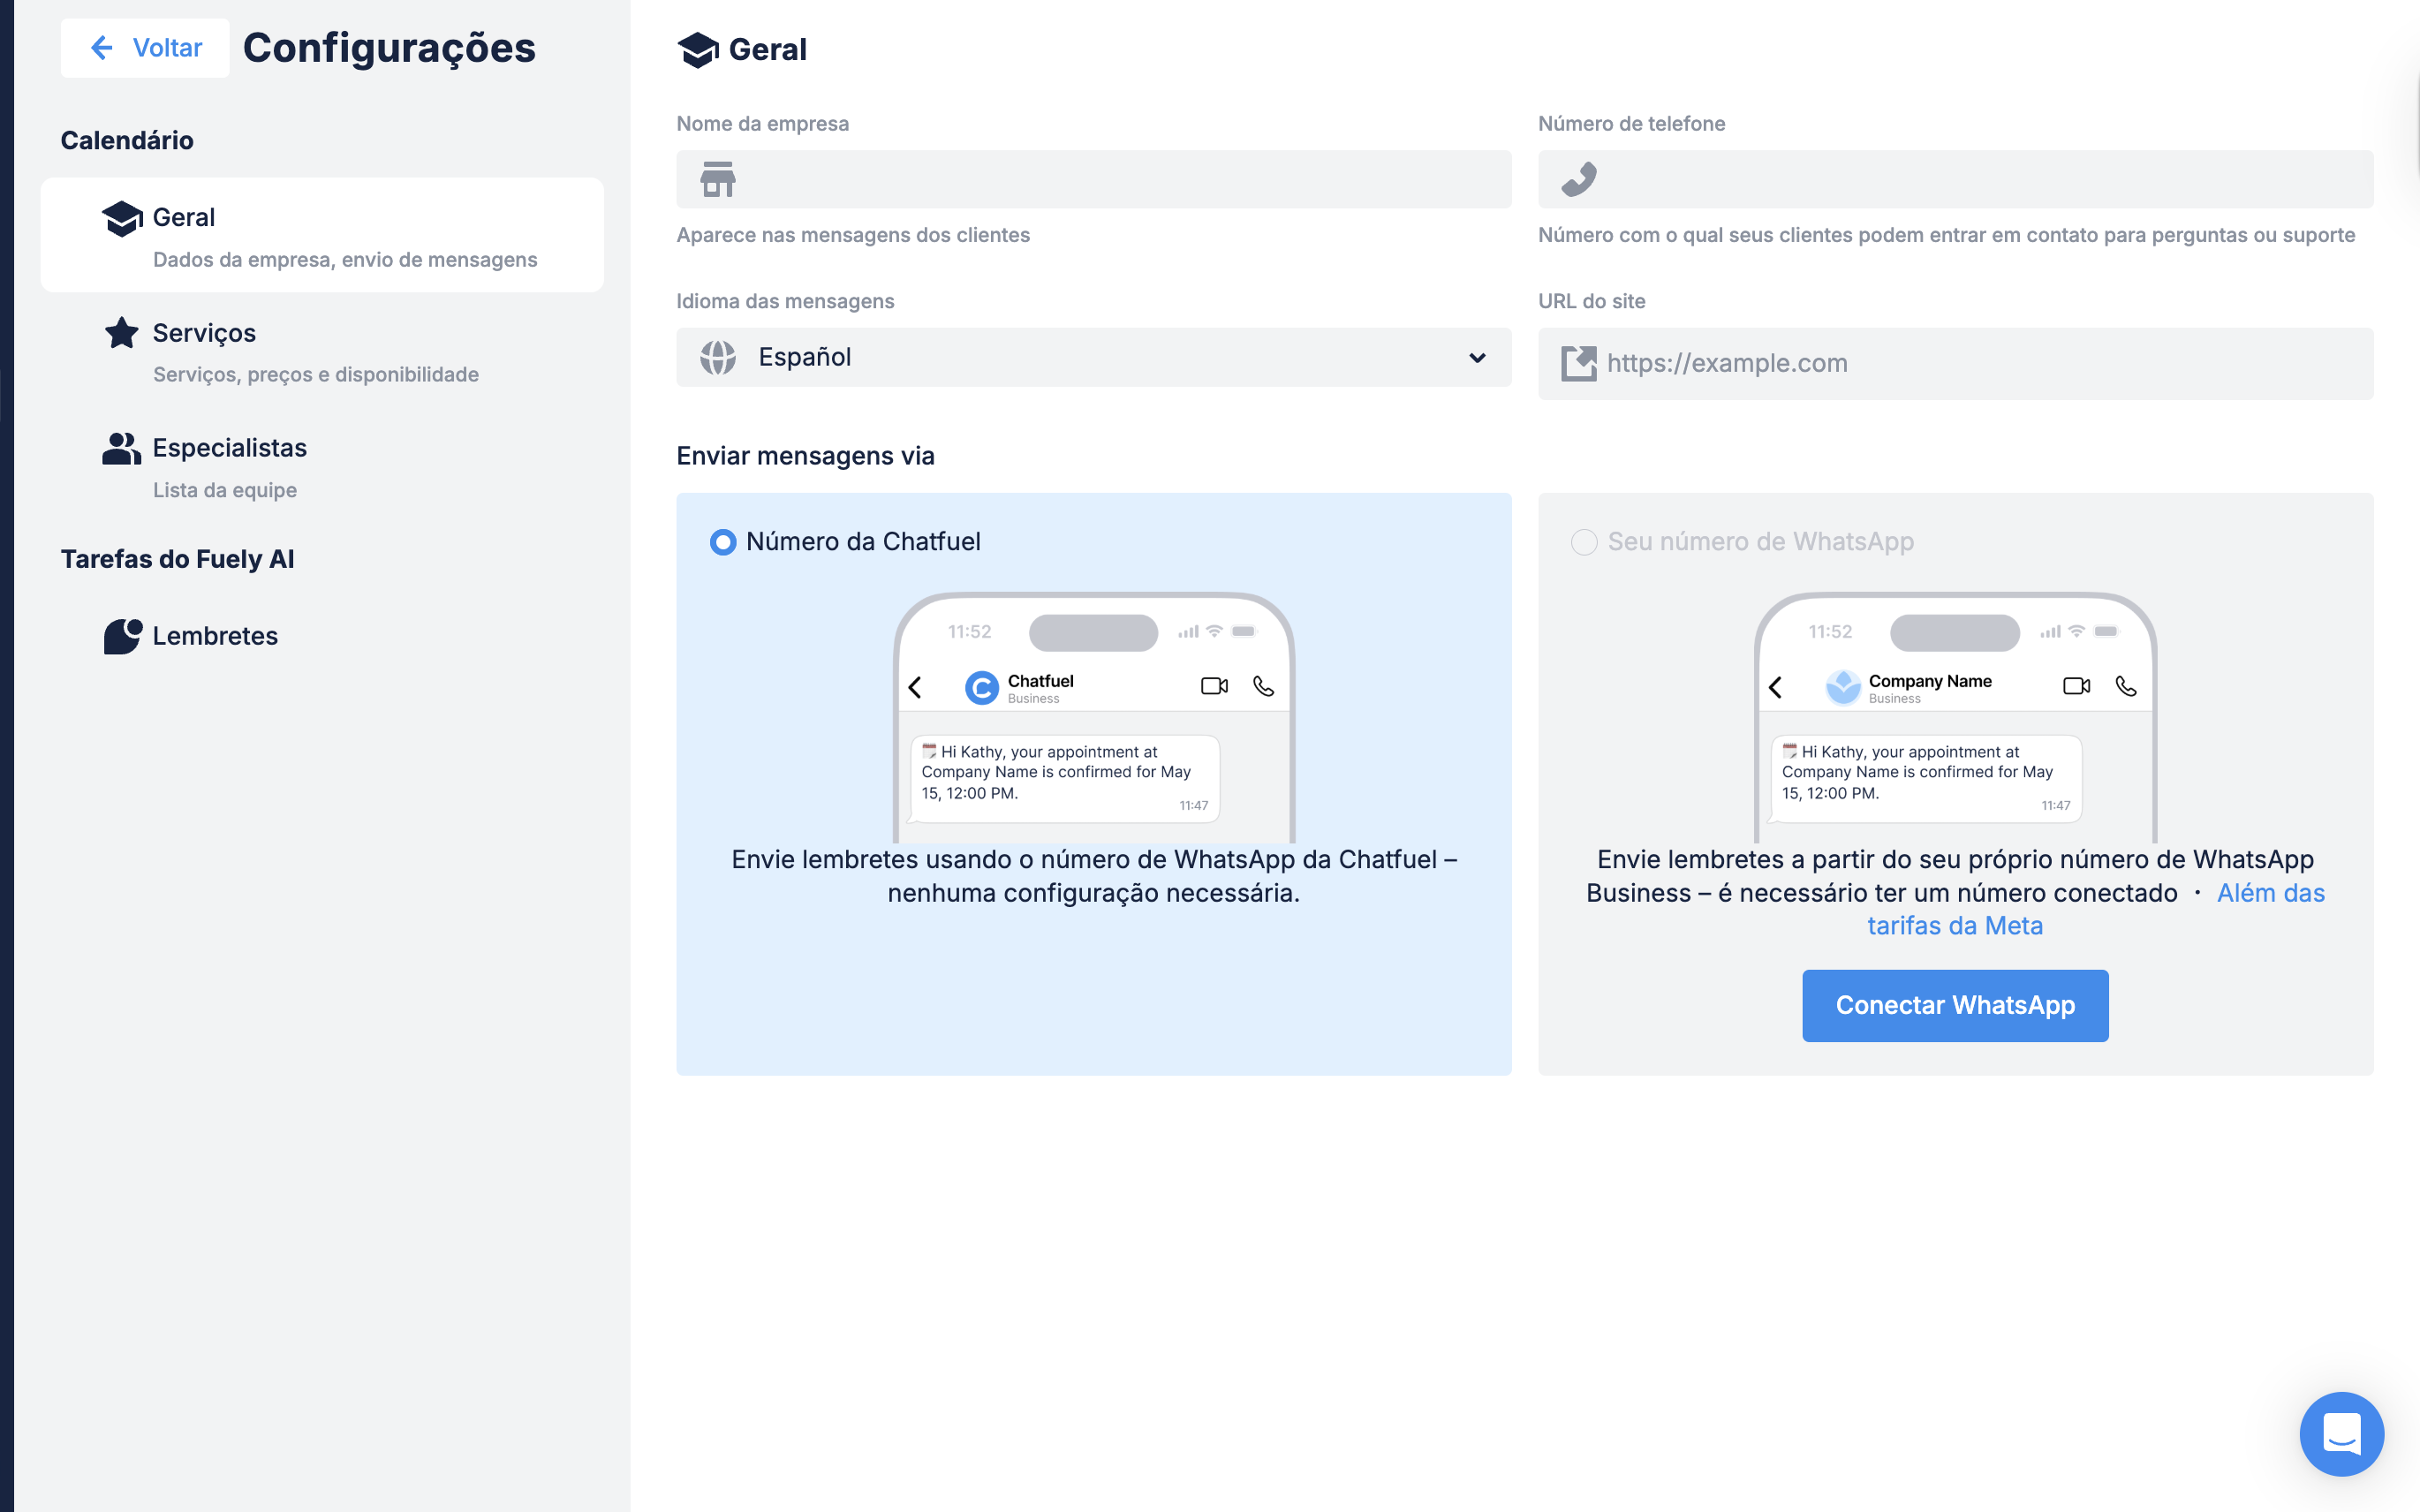Click the phone handset icon in phone field

[1579, 180]
